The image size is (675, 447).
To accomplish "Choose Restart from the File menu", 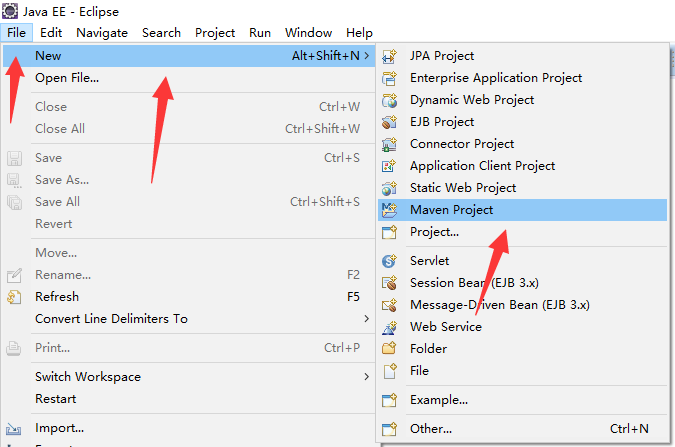I will [55, 399].
